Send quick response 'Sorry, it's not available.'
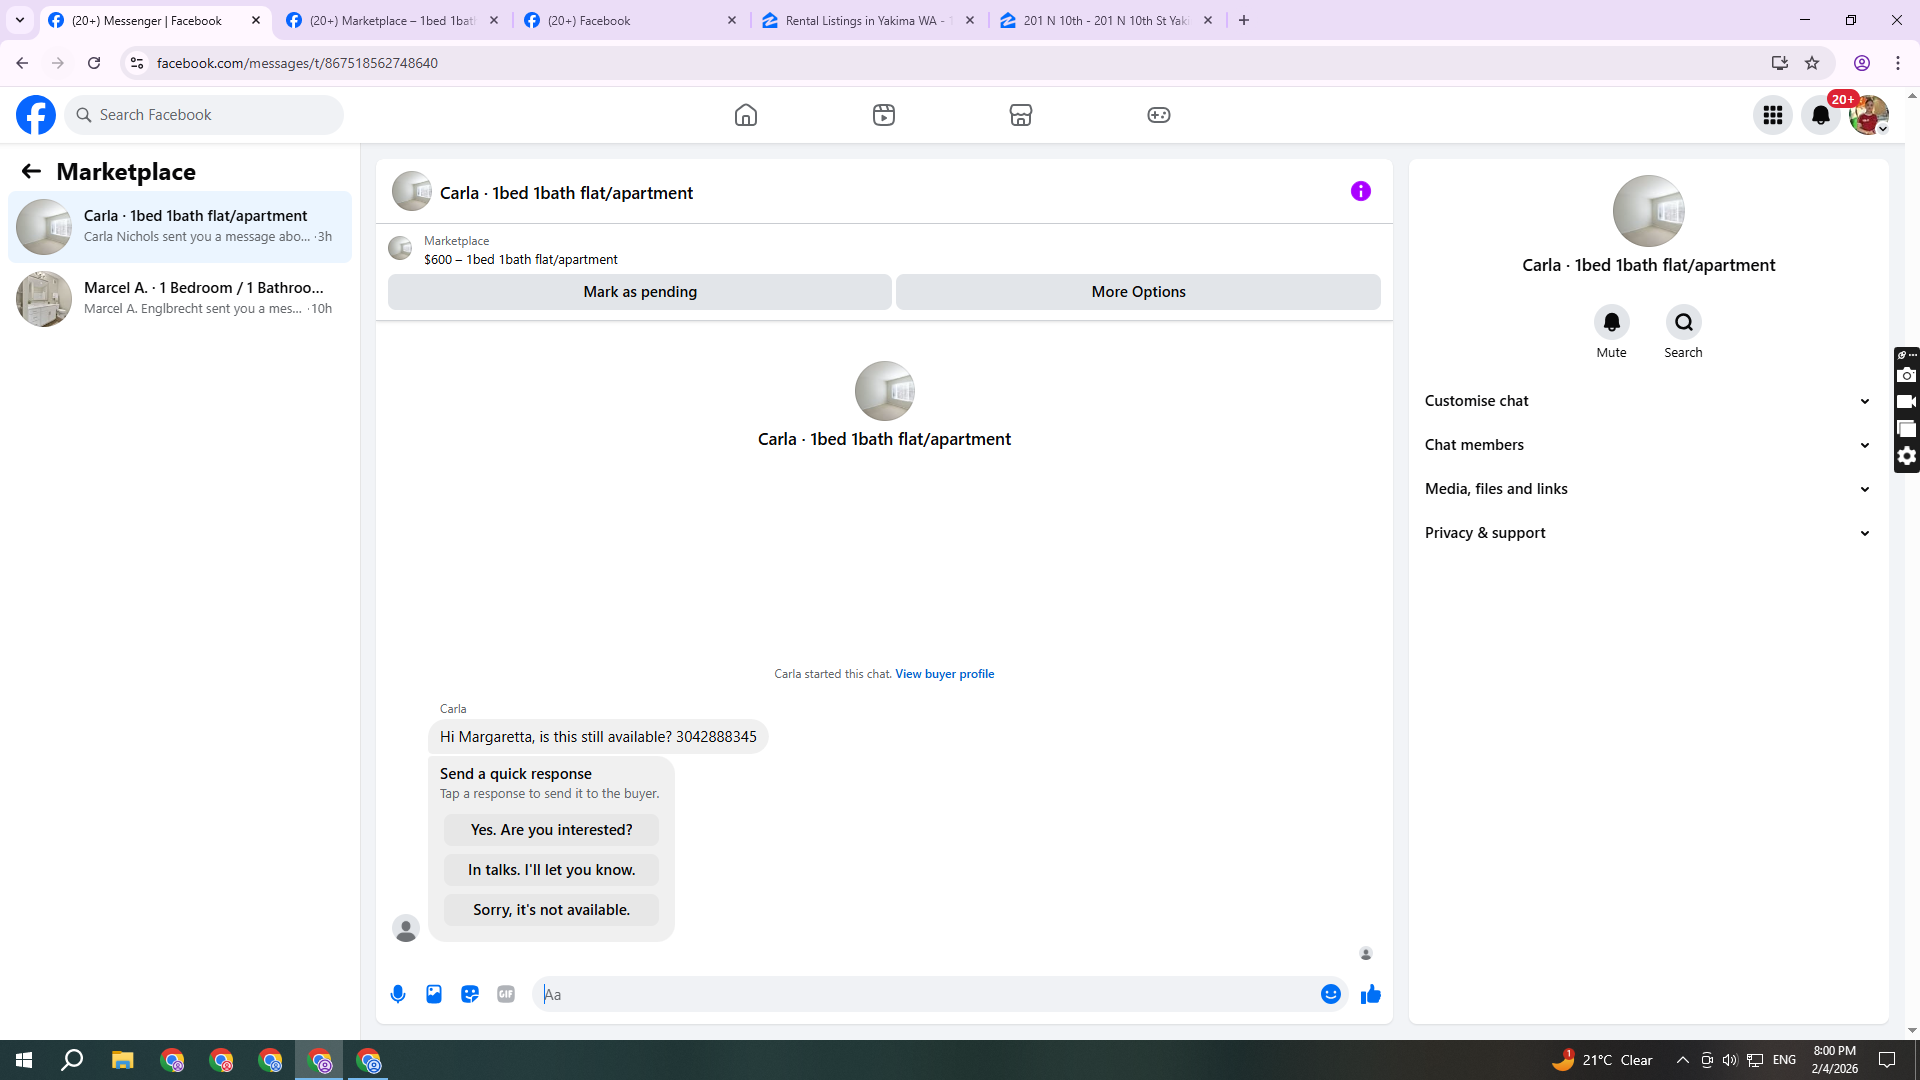 (x=551, y=910)
